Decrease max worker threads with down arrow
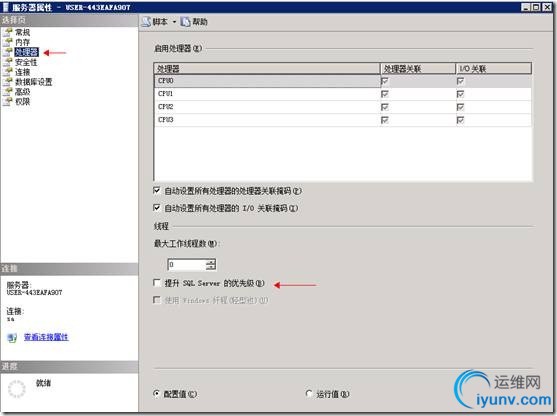557x416 pixels. tap(211, 267)
